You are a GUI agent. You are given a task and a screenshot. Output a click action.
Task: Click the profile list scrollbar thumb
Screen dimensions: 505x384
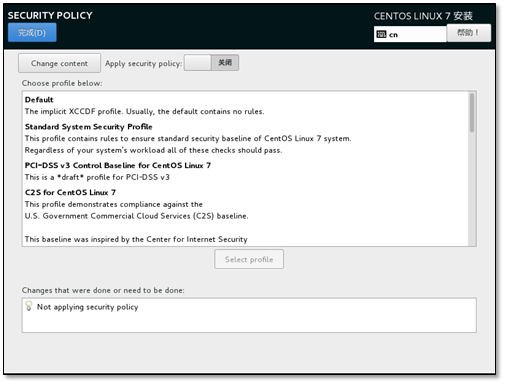[x=472, y=113]
